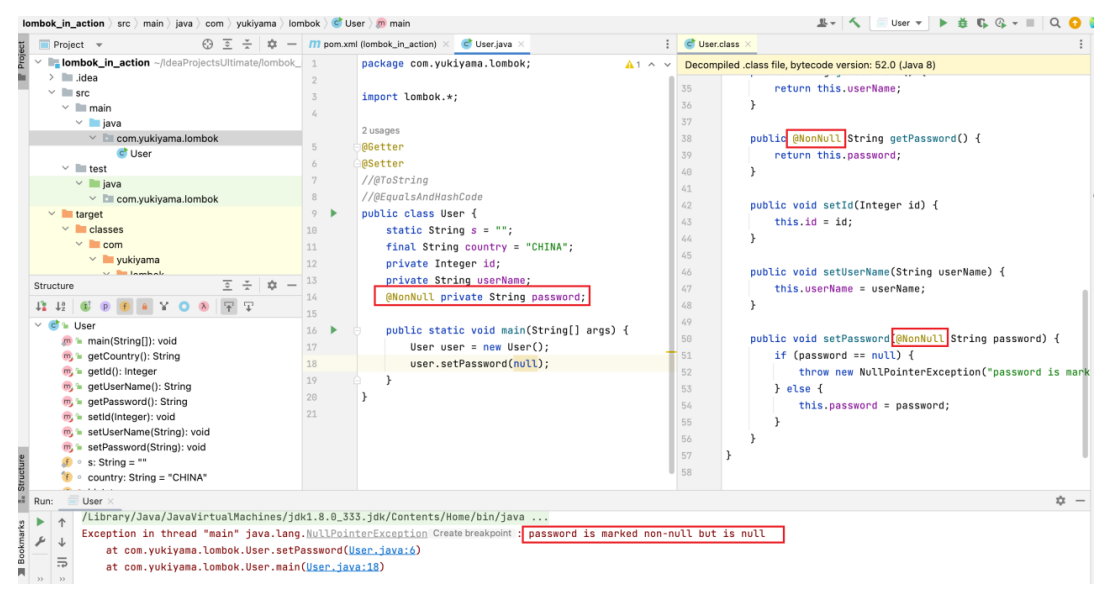
Task: Click the run gutter arrow beside main method
Action: coord(334,329)
